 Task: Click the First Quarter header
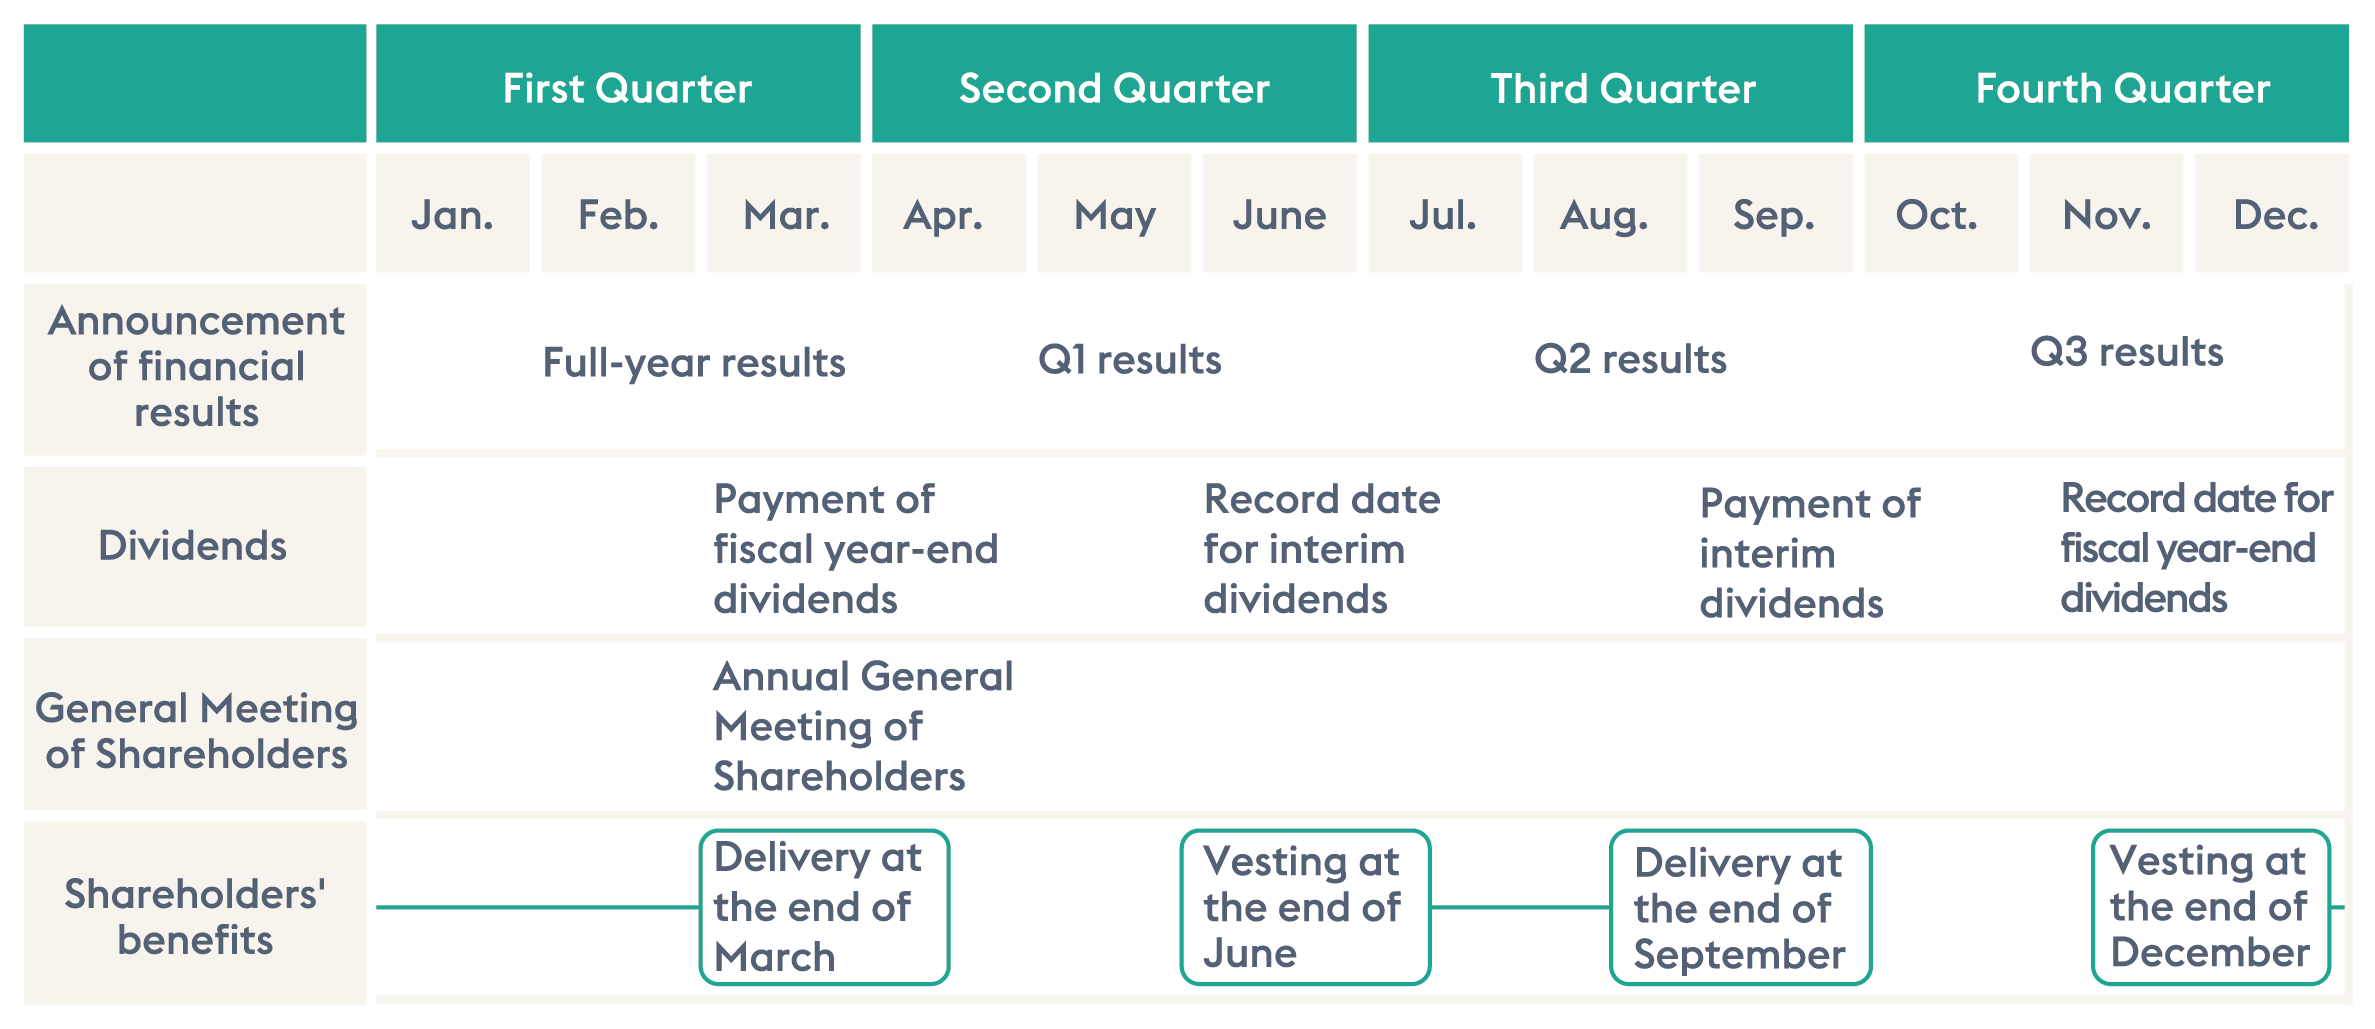tap(618, 84)
